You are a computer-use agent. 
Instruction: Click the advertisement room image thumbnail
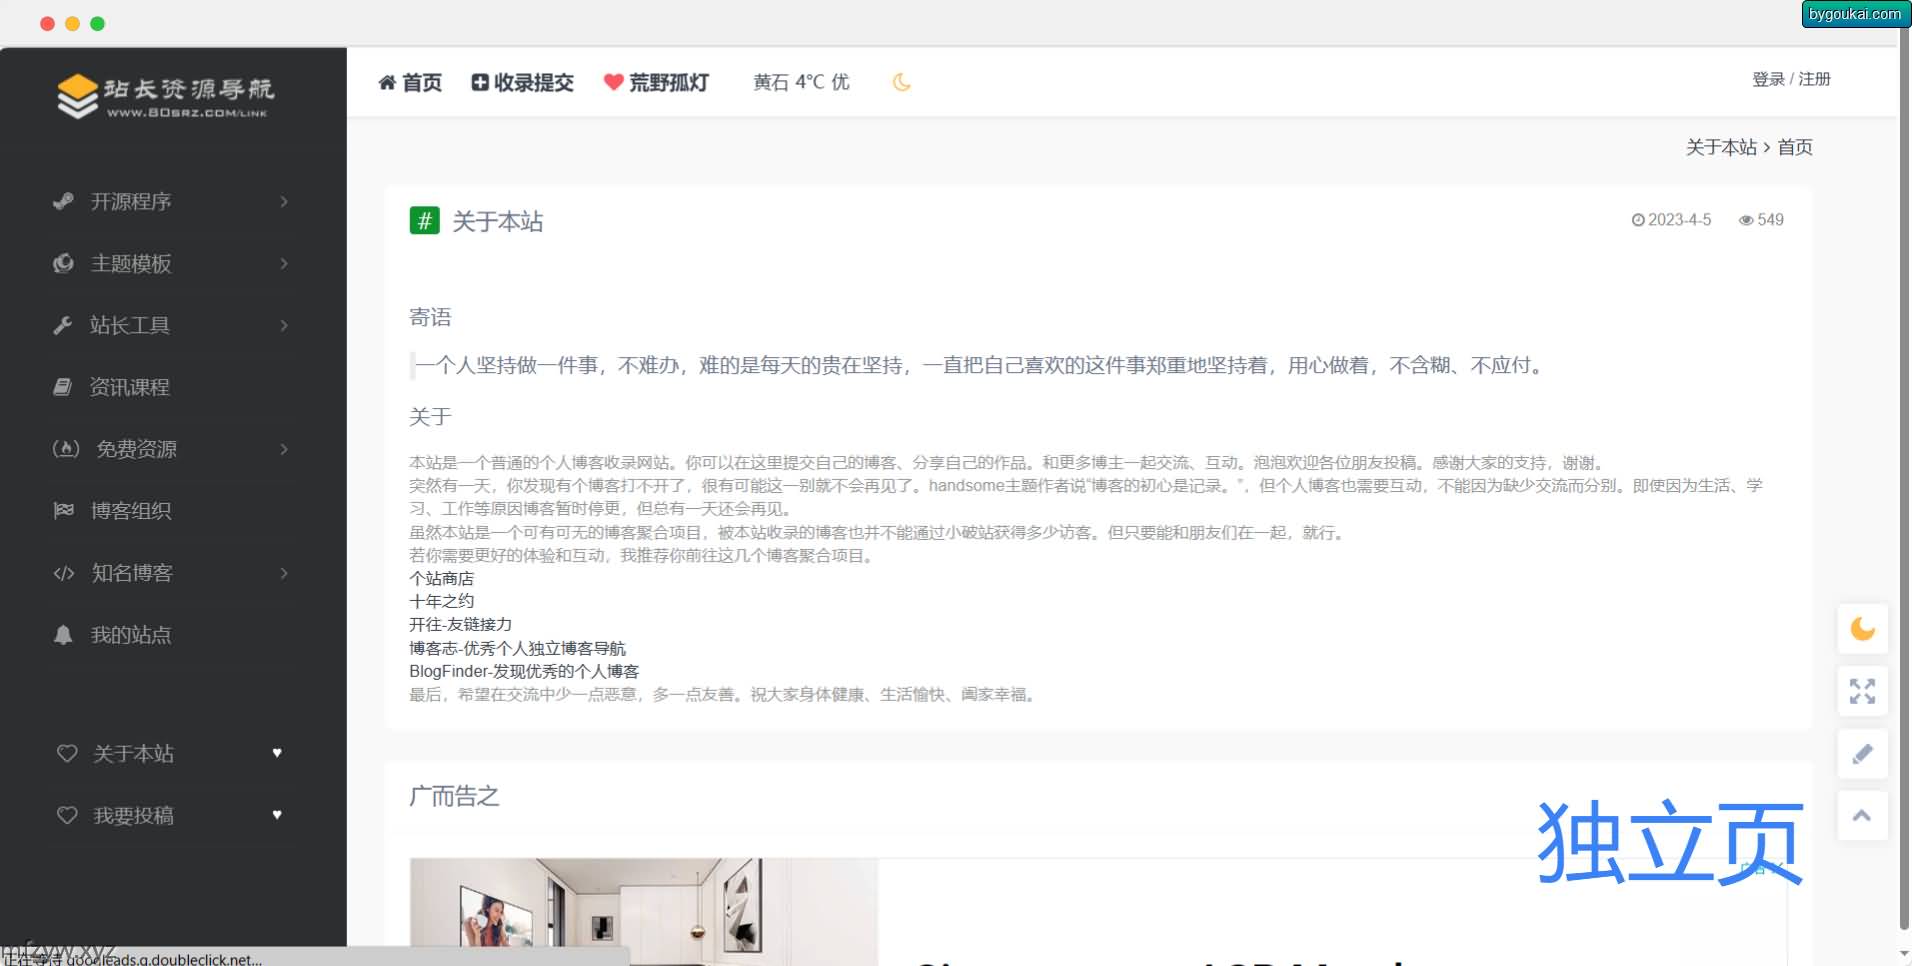[642, 910]
